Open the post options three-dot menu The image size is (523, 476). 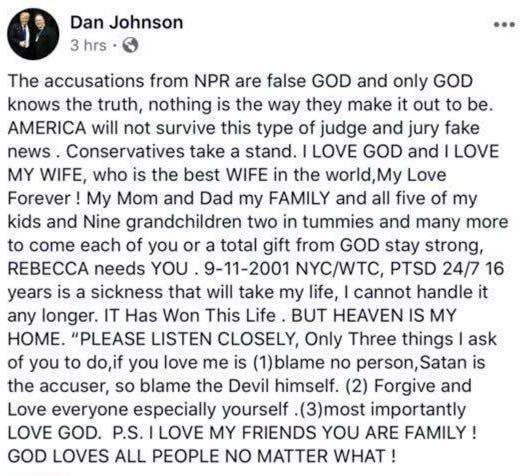coord(505,24)
